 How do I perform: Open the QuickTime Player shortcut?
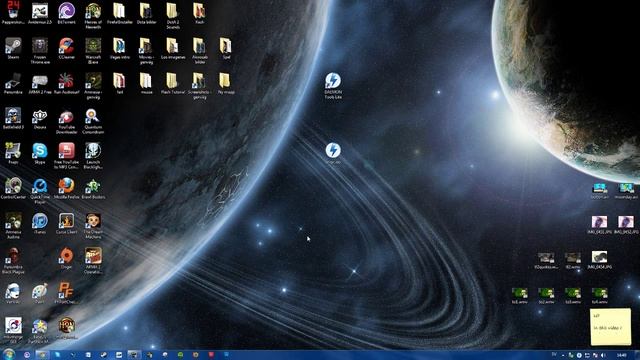coord(40,191)
